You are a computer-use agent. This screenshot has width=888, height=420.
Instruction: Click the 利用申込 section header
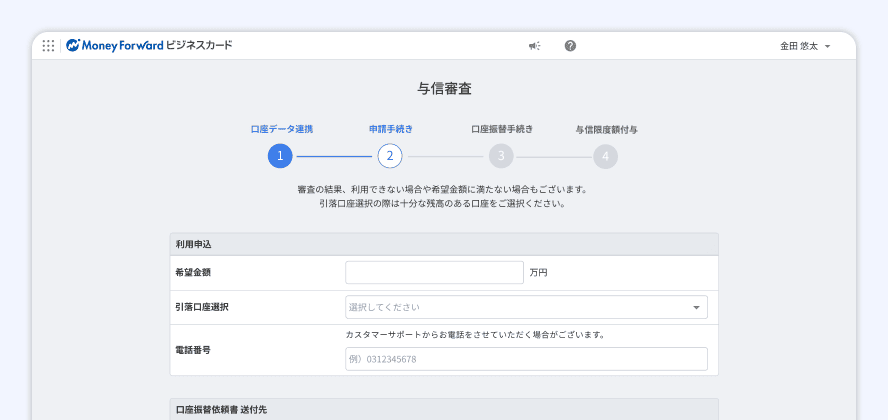tap(194, 244)
